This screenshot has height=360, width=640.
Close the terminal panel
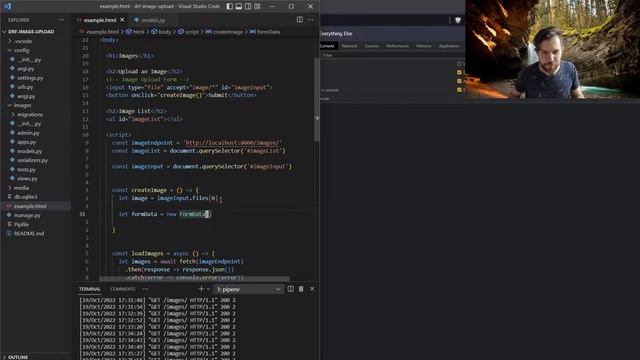312,289
